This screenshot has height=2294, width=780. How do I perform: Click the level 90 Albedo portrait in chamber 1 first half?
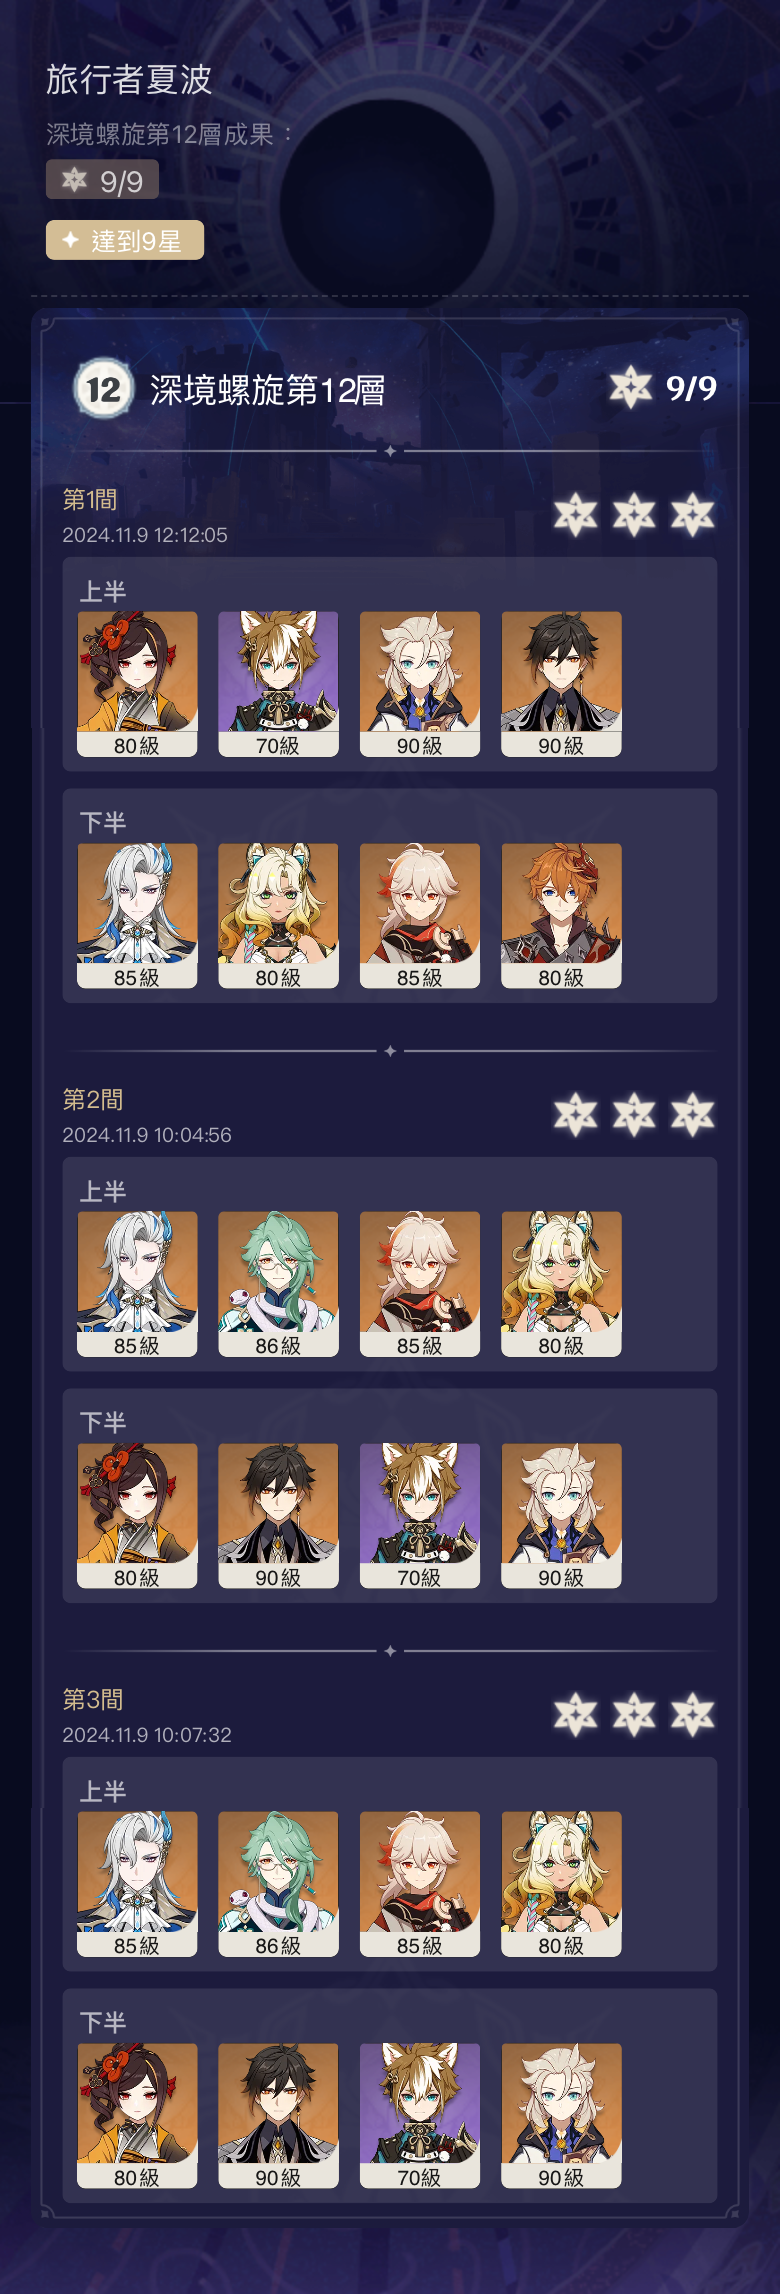[x=420, y=684]
